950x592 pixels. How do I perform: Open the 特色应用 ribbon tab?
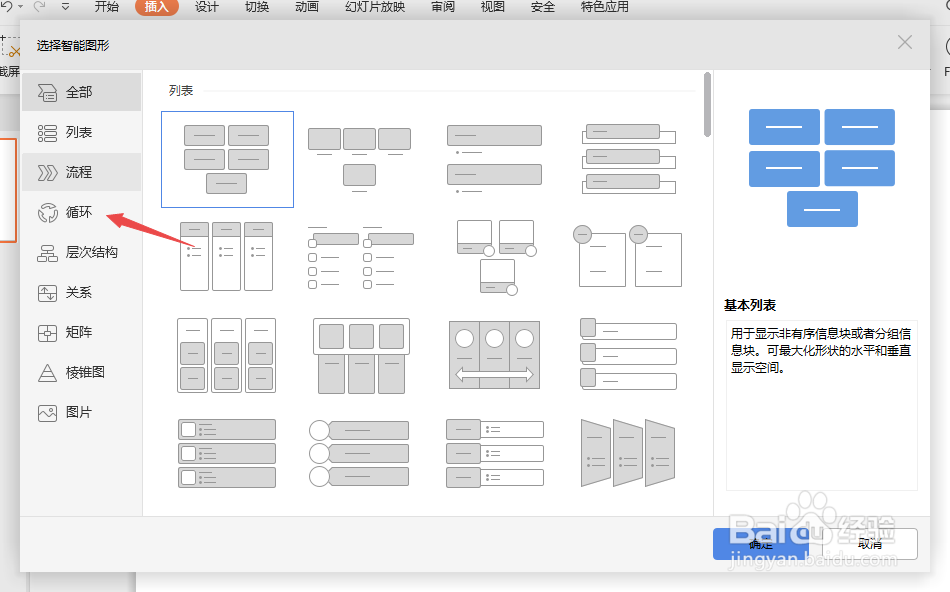[605, 7]
